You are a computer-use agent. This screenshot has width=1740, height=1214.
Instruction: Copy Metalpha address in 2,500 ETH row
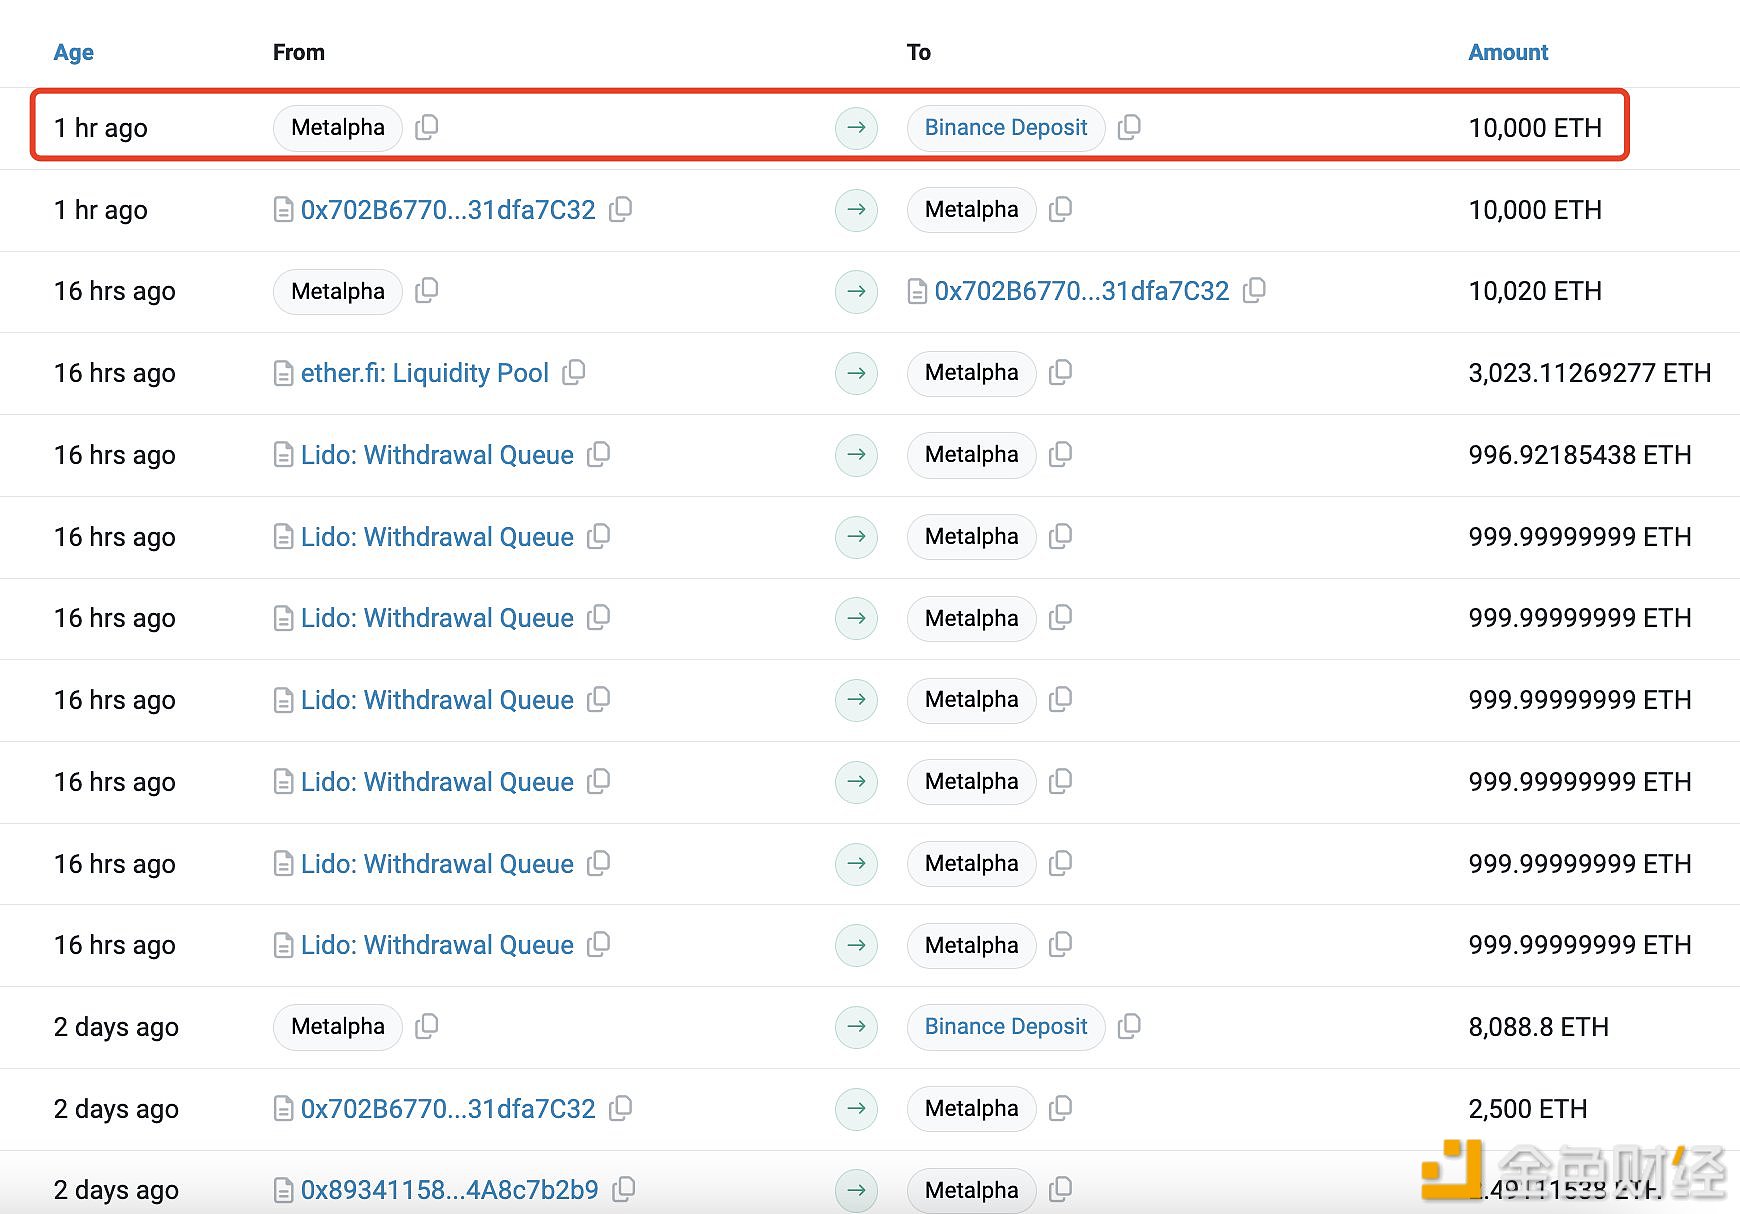1060,1108
